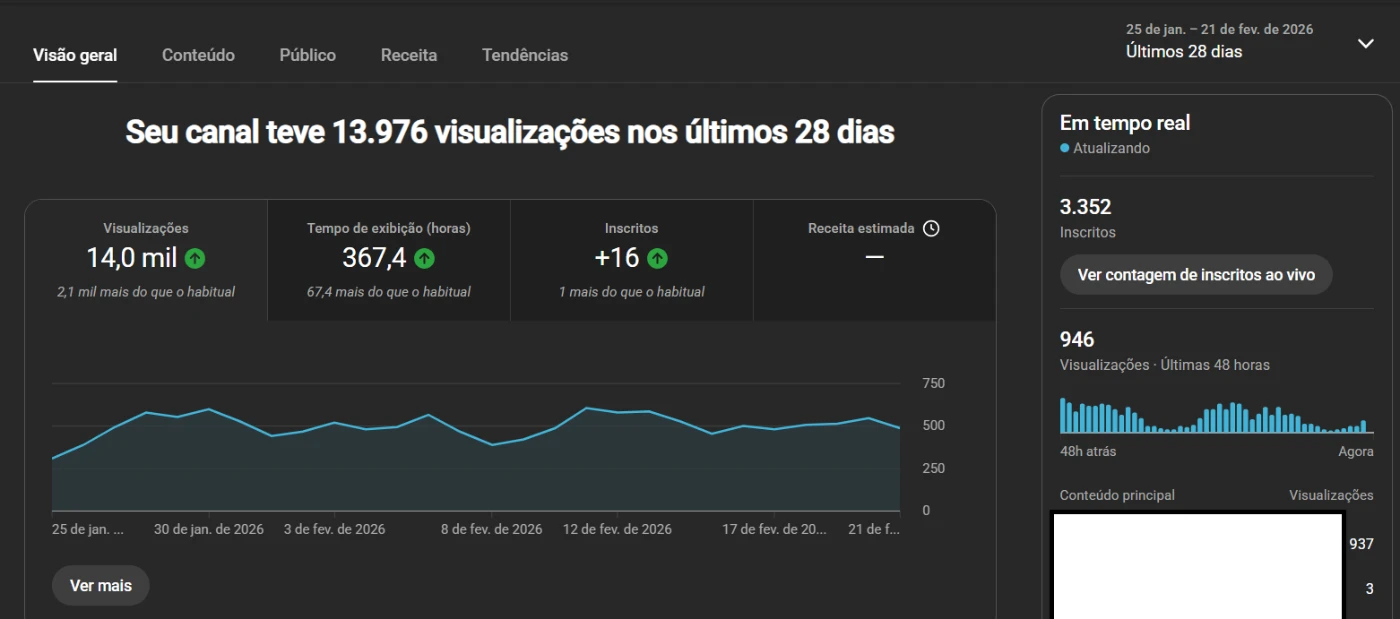This screenshot has width=1400, height=619.
Task: Select the Inscritos metric card
Action: (631, 260)
